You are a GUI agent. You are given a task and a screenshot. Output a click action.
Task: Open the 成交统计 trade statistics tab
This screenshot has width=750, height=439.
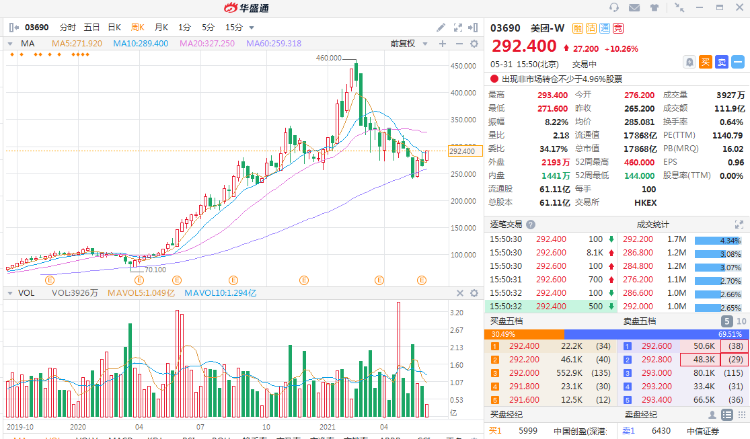[x=652, y=224]
